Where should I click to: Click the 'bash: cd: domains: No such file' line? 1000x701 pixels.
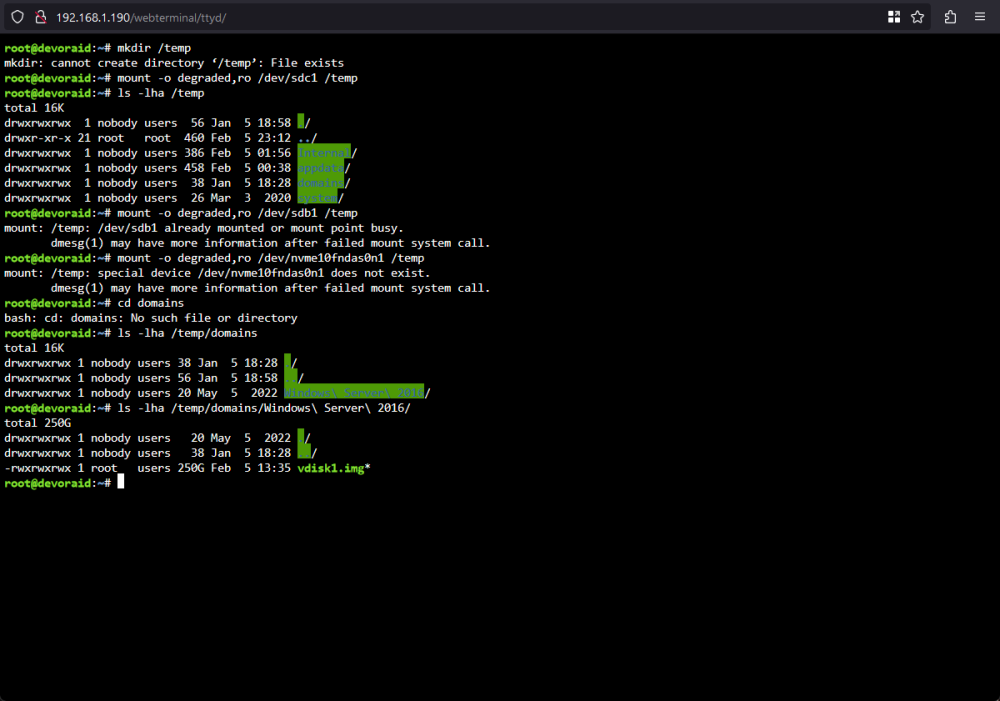(151, 318)
